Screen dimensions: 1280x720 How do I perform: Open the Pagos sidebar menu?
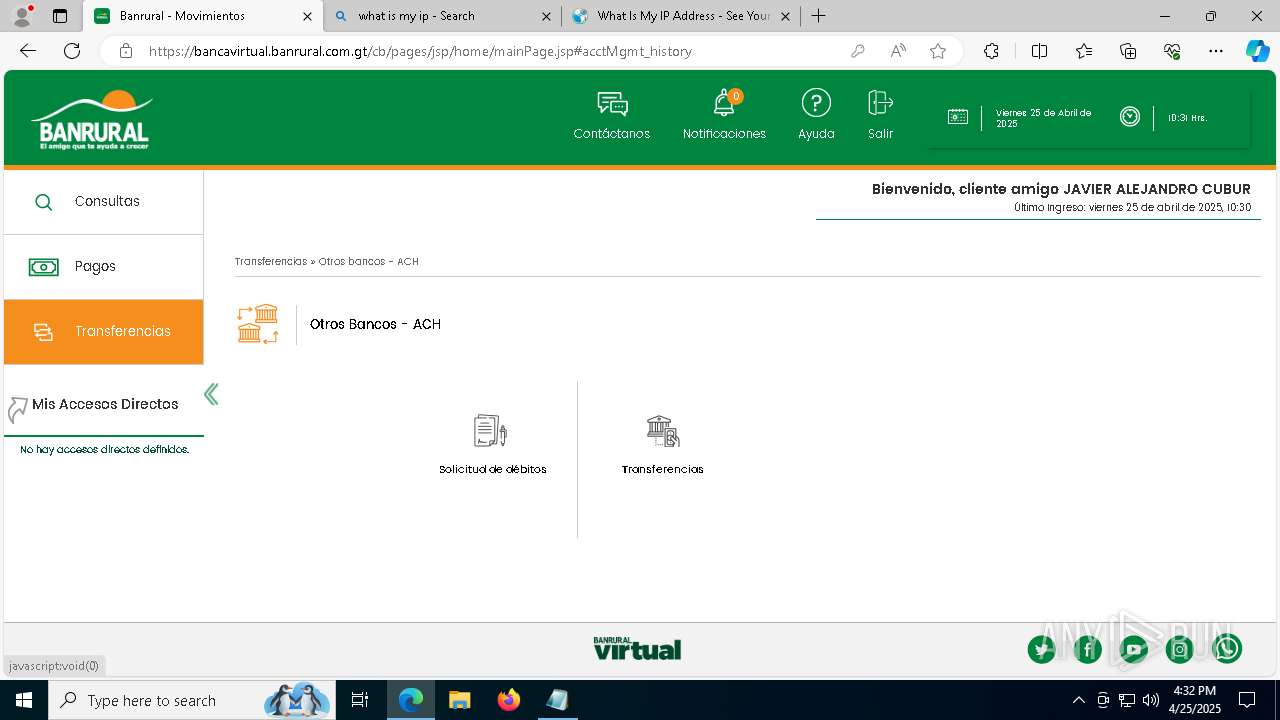[103, 267]
